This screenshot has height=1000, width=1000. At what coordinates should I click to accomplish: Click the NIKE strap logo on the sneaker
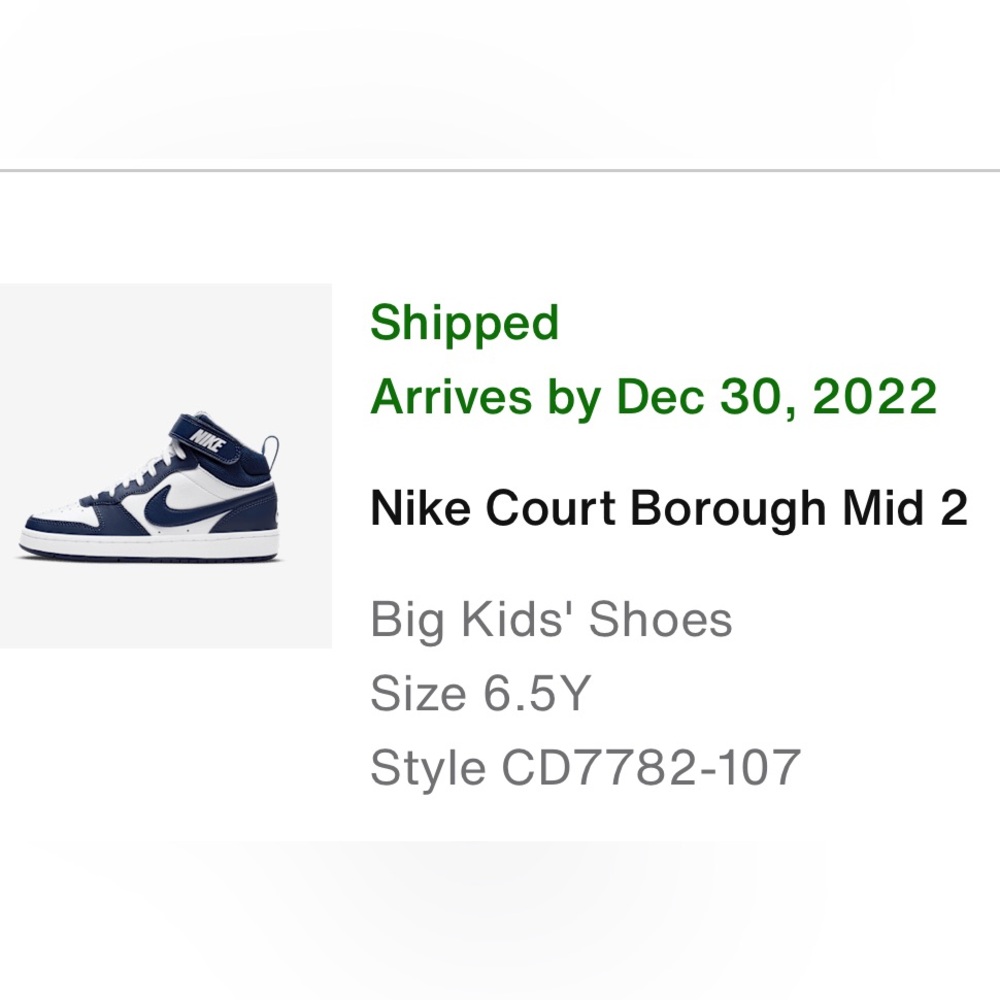209,439
